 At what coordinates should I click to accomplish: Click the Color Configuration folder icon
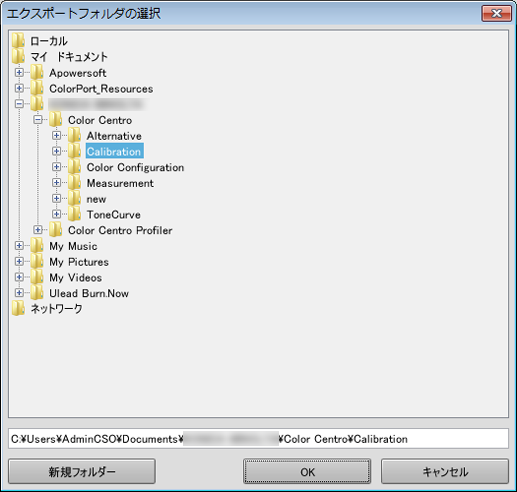point(74,167)
